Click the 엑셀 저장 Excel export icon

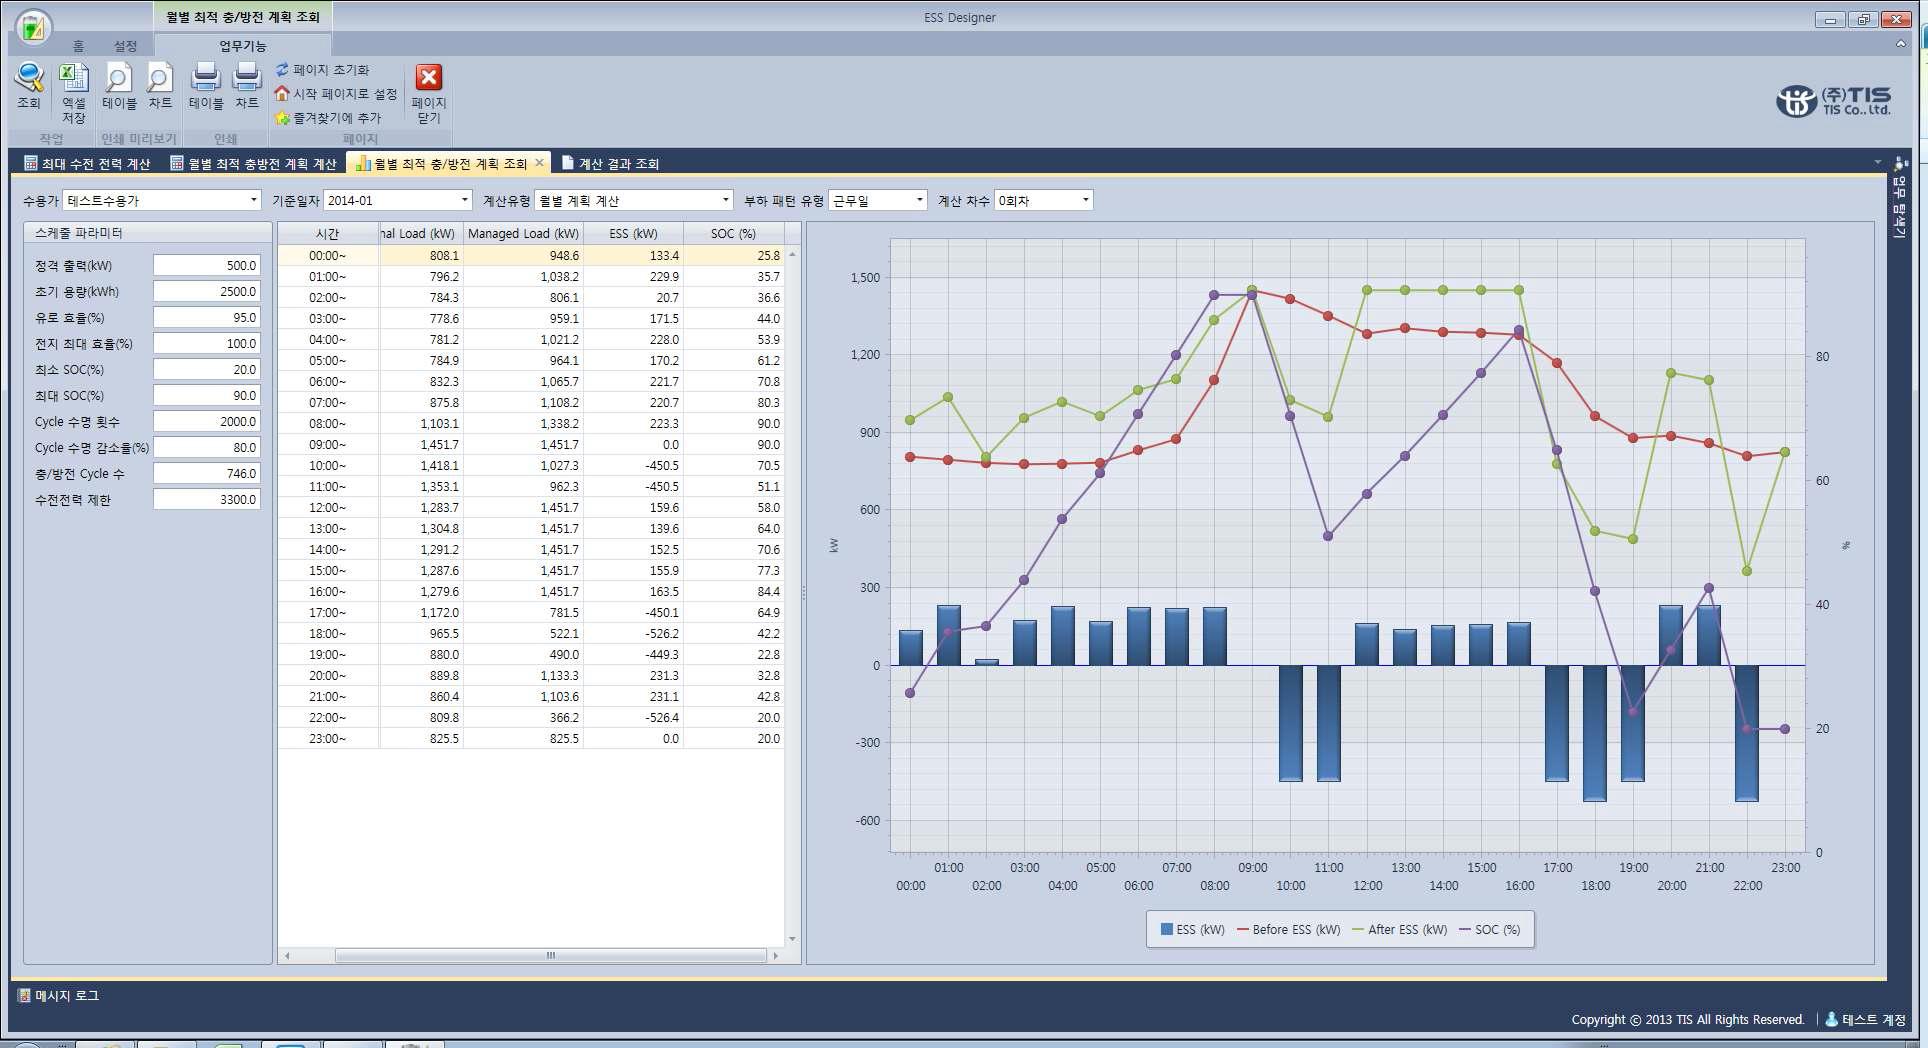point(73,78)
